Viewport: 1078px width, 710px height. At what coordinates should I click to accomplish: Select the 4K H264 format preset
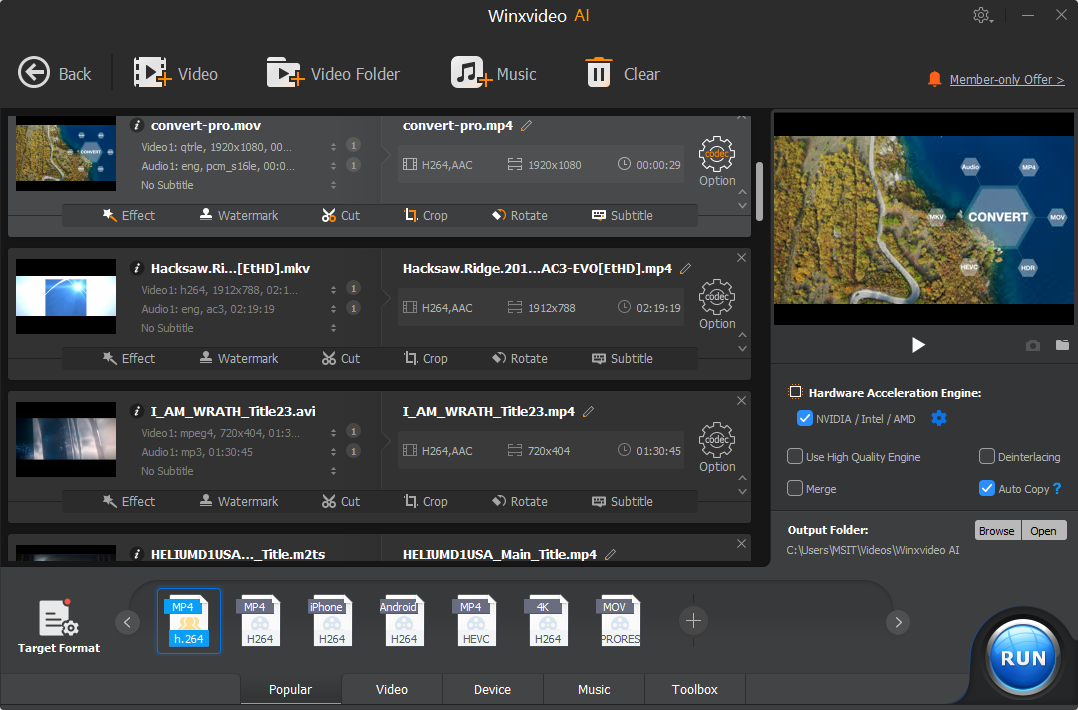[547, 621]
